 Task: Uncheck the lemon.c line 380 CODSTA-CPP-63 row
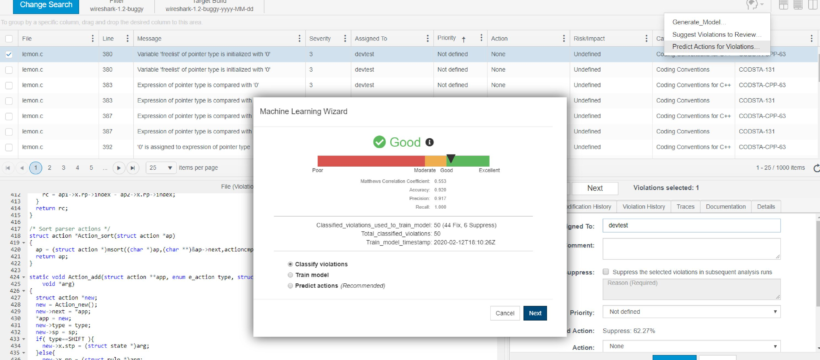coord(9,54)
